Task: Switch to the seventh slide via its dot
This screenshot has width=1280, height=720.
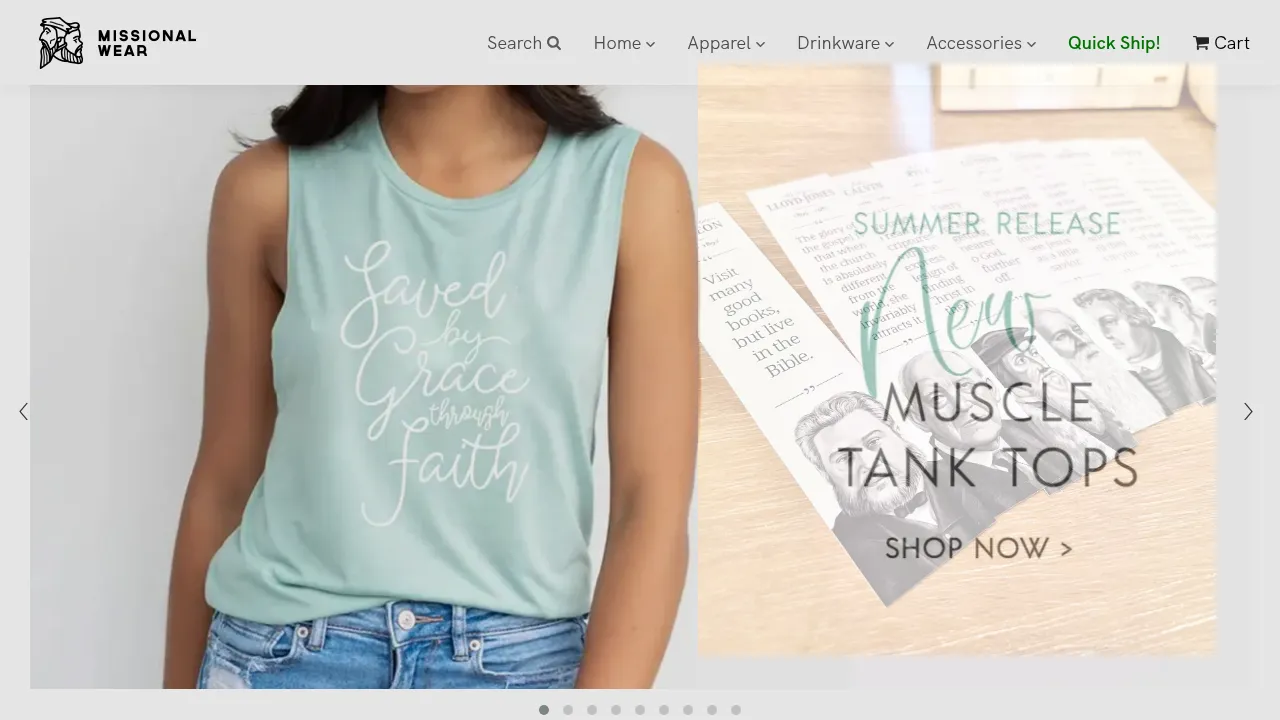Action: pyautogui.click(x=688, y=710)
